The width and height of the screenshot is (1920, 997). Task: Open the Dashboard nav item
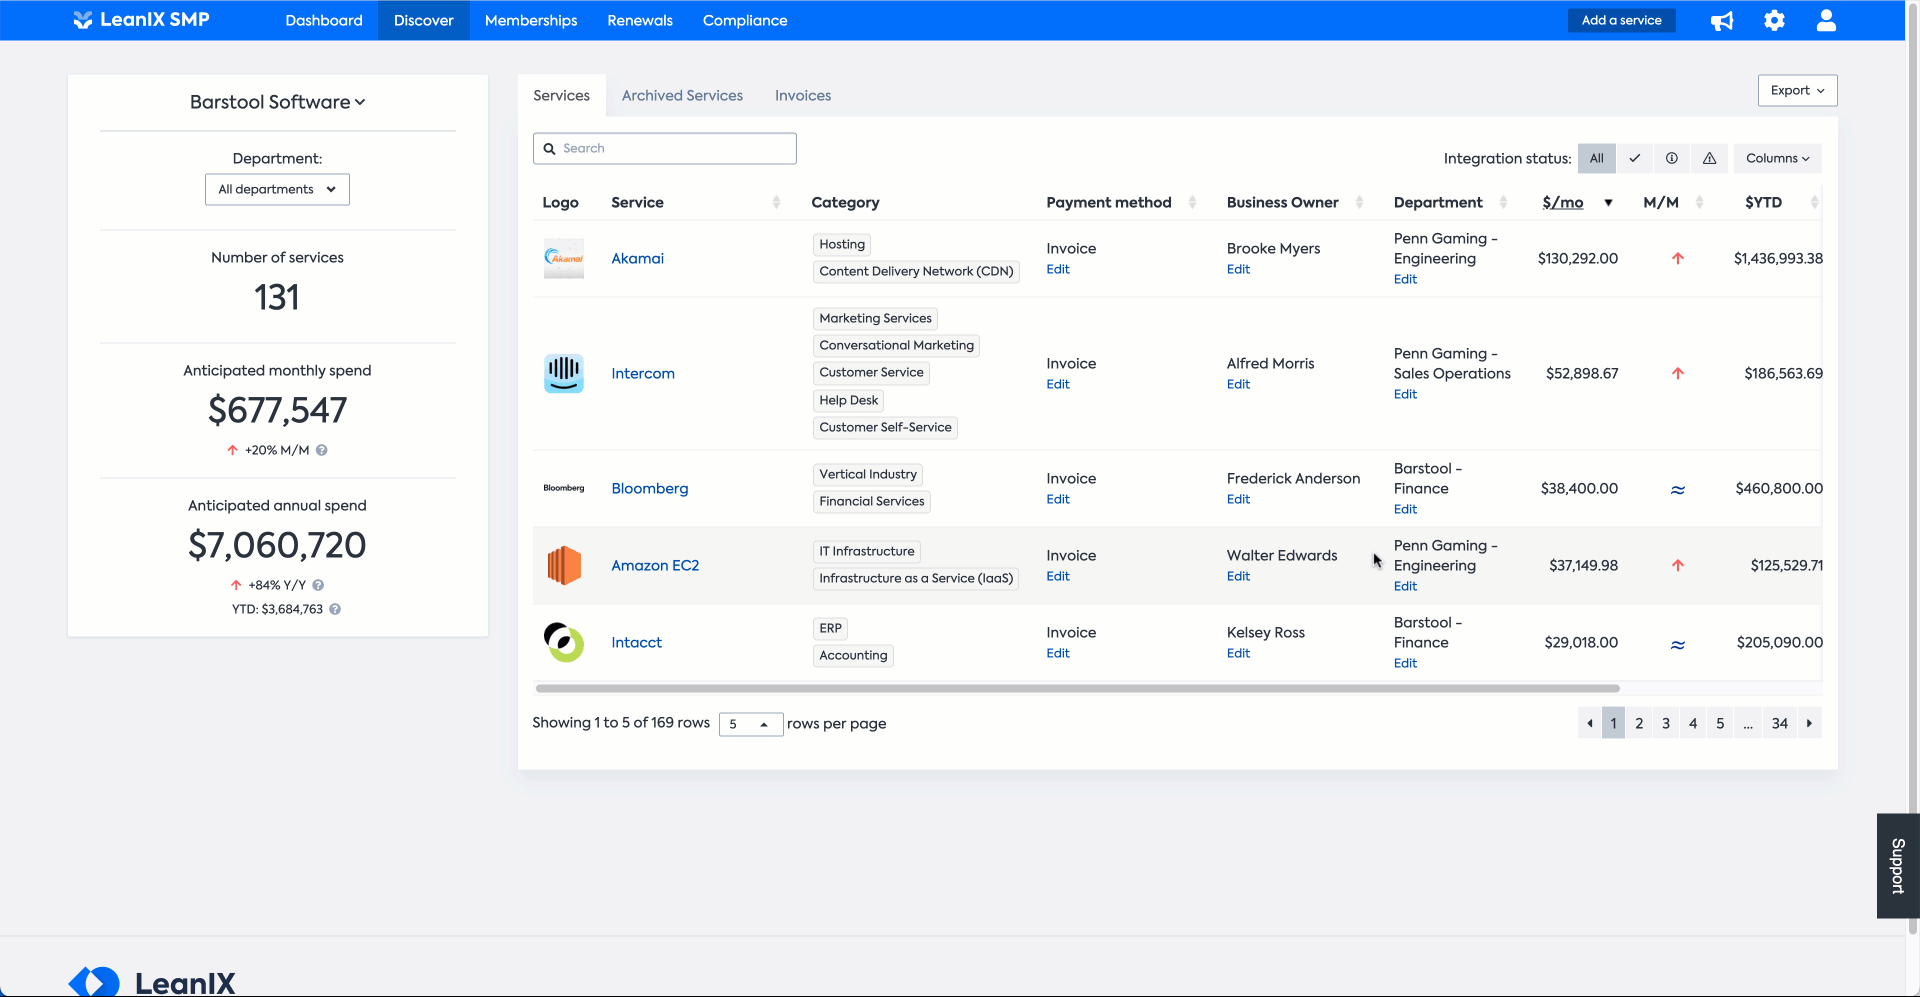[x=324, y=20]
